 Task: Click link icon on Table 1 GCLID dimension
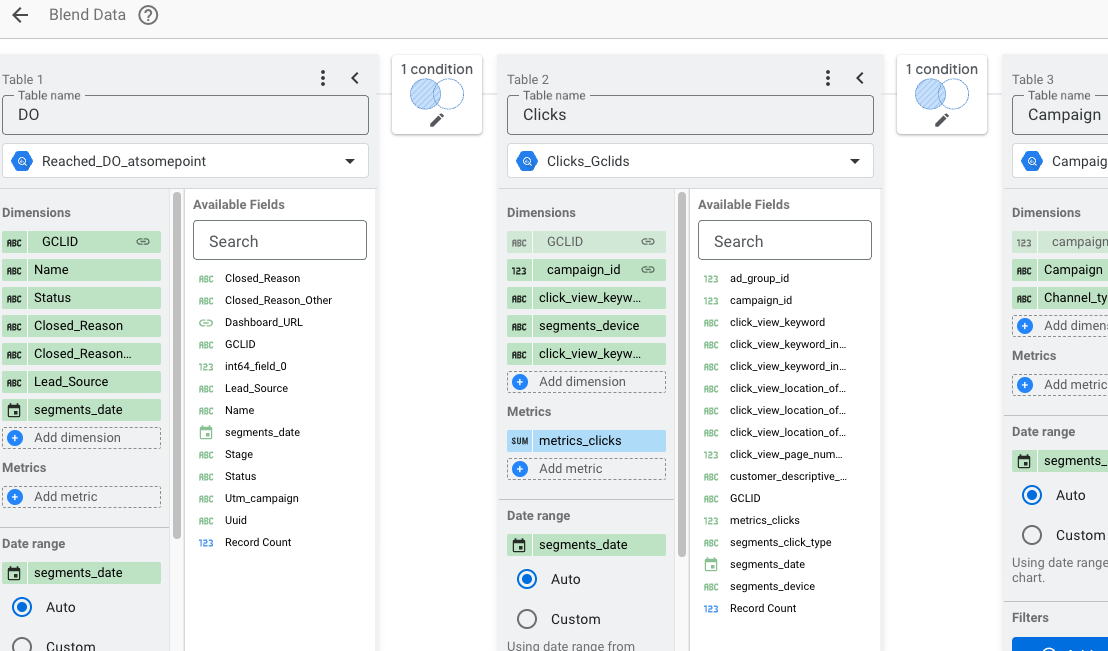[x=143, y=242]
